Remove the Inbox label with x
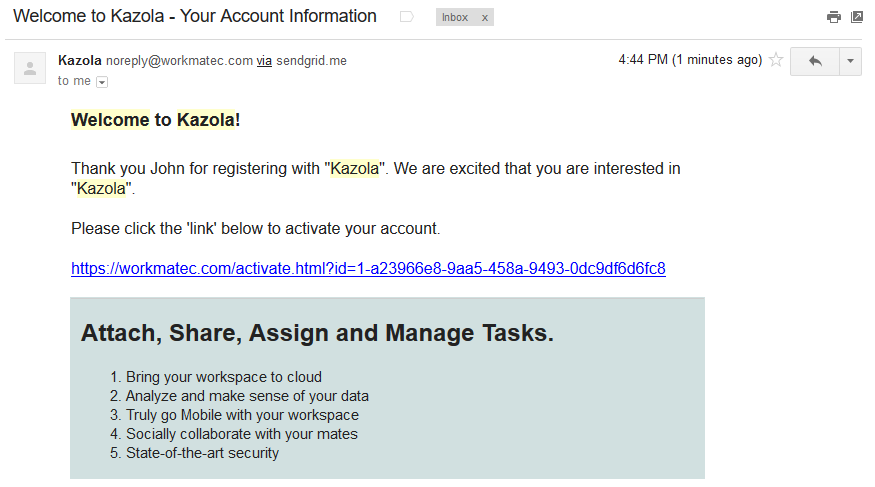The height and width of the screenshot is (487, 875). [x=485, y=18]
